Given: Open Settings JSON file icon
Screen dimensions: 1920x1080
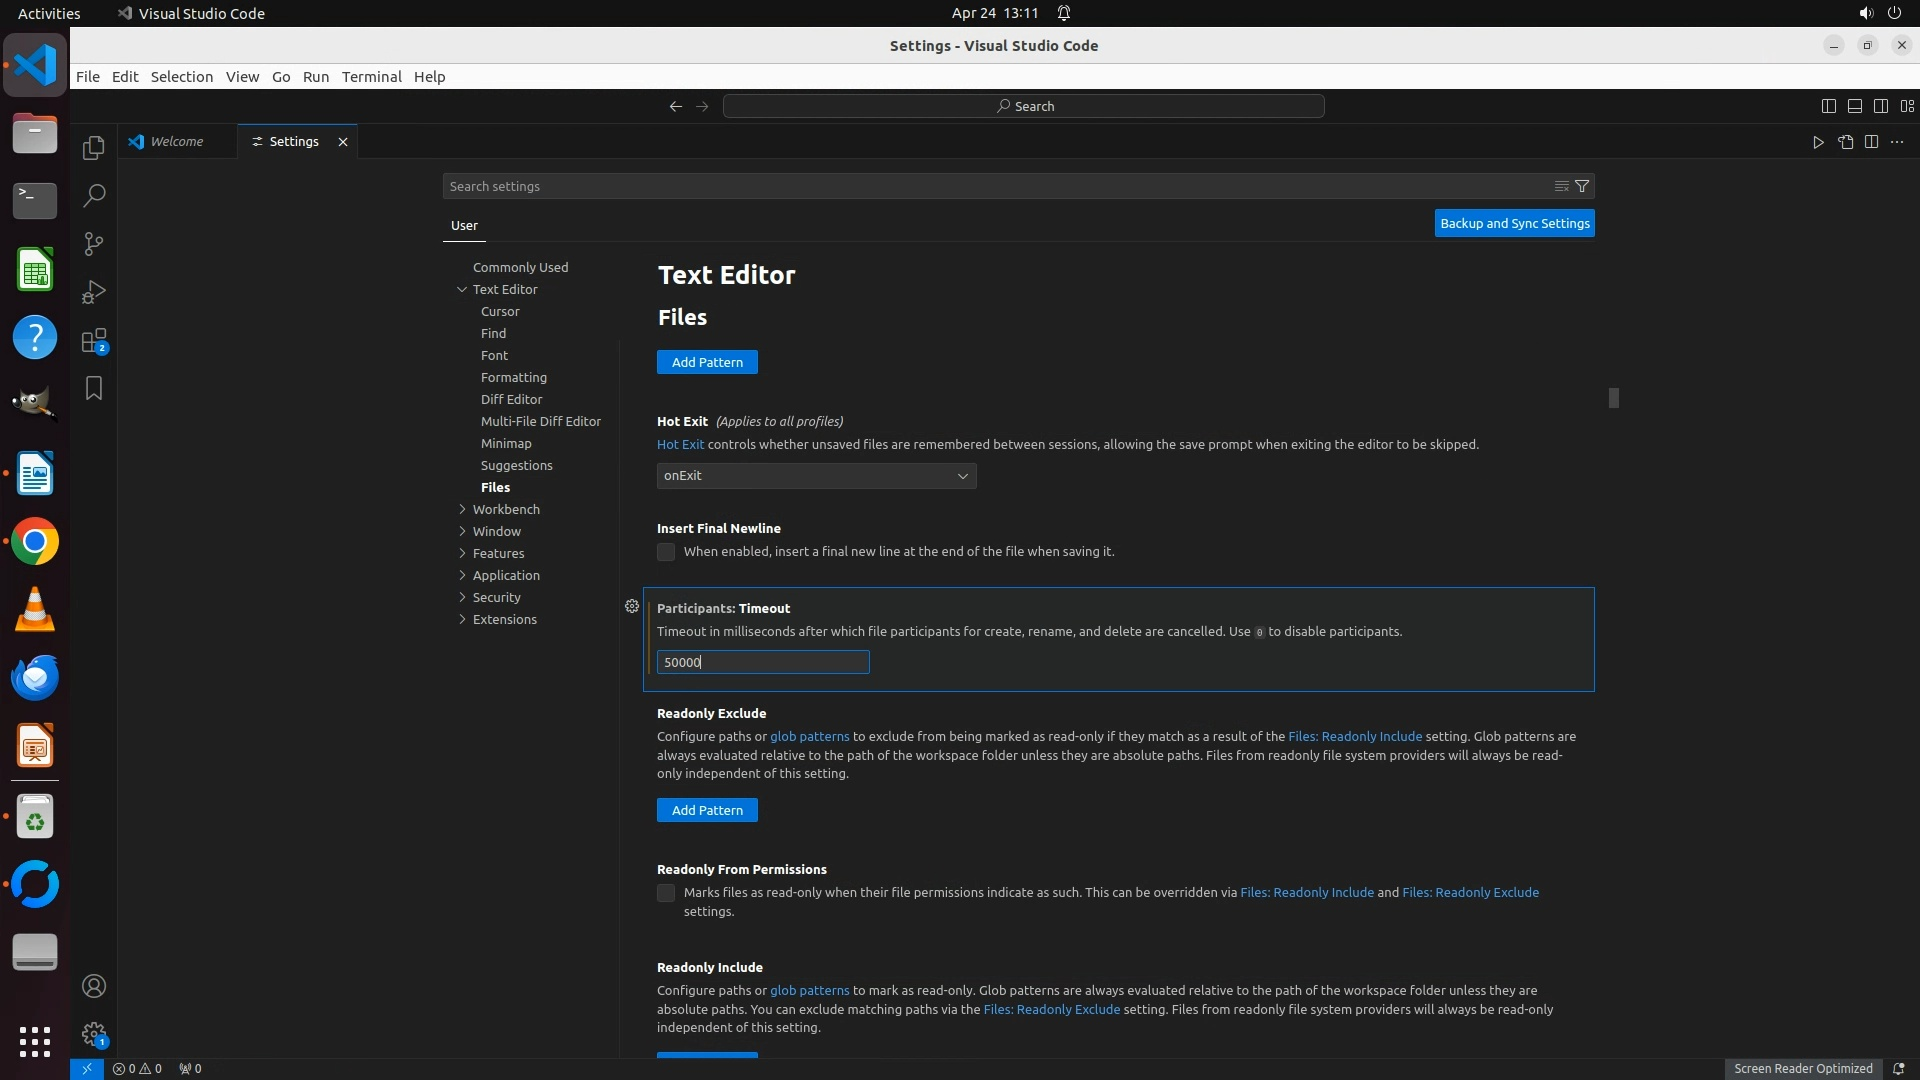Looking at the screenshot, I should tap(1845, 142).
